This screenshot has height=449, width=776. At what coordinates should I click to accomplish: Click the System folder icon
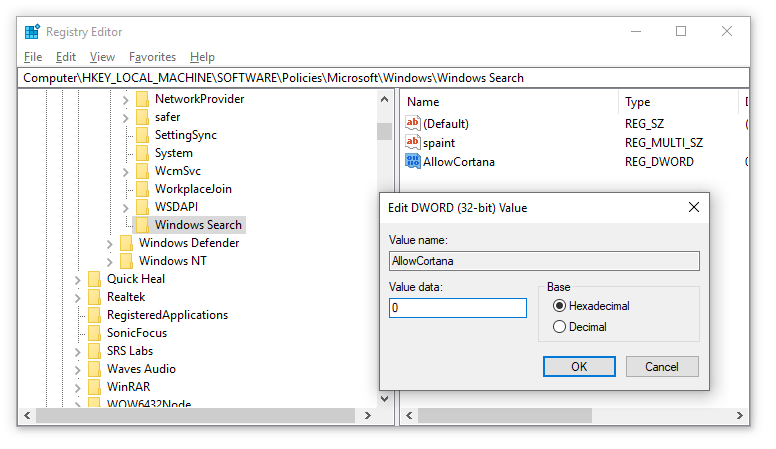(x=143, y=153)
